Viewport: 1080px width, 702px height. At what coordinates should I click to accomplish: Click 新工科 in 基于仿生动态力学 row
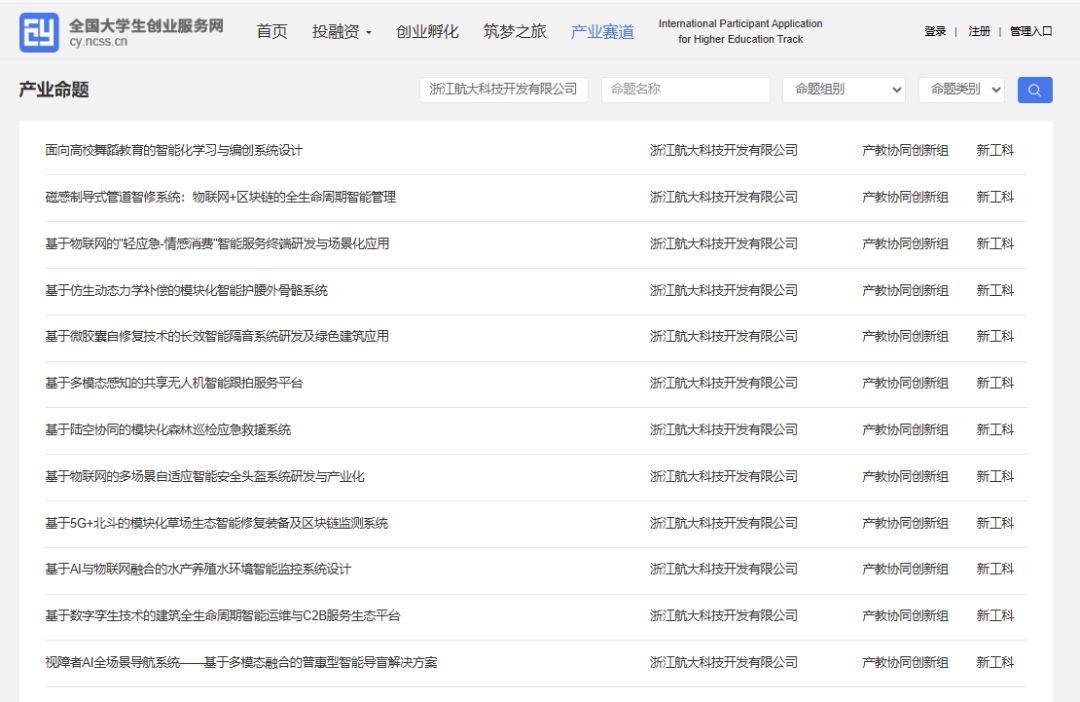coord(995,291)
